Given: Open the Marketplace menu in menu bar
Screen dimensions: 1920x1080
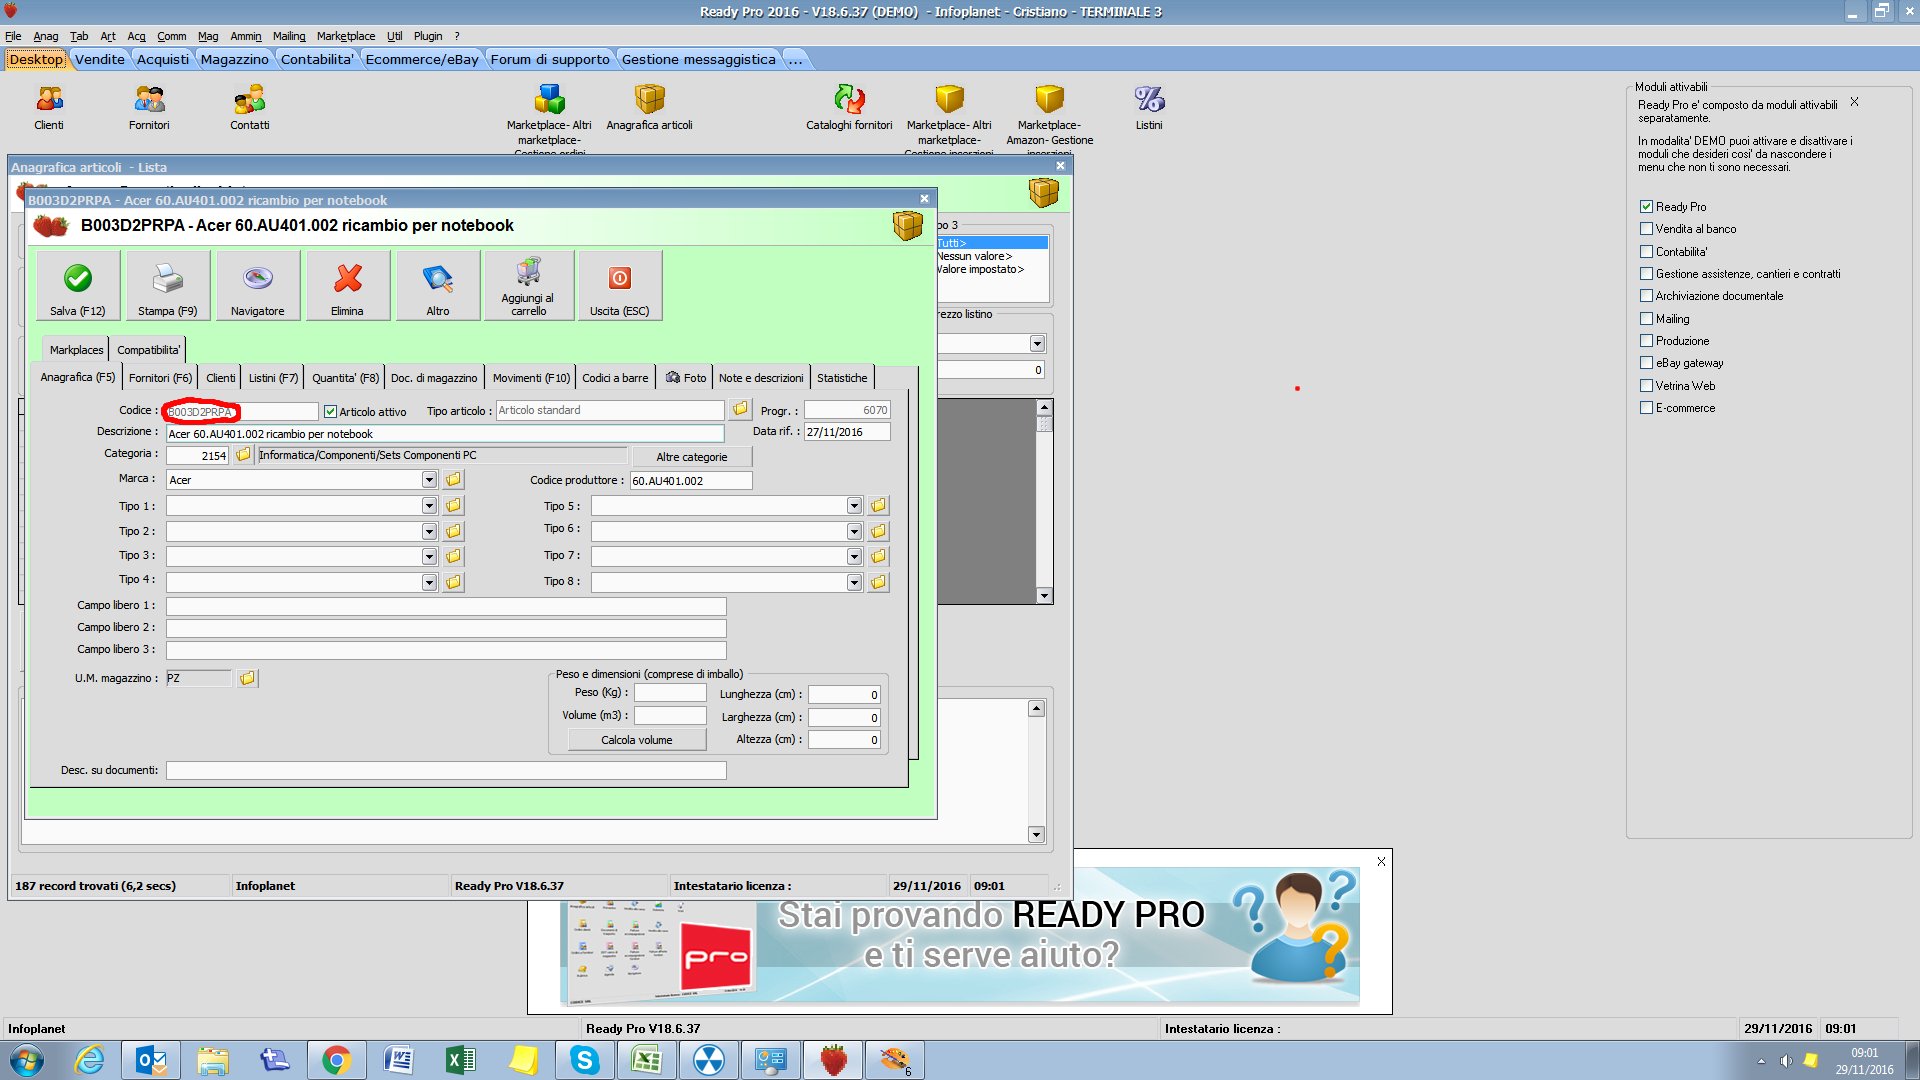Looking at the screenshot, I should click(x=346, y=36).
